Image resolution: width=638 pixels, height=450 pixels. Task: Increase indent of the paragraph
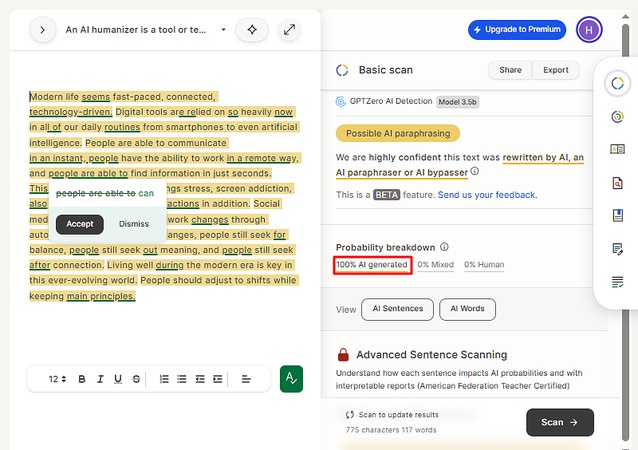pyautogui.click(x=218, y=379)
